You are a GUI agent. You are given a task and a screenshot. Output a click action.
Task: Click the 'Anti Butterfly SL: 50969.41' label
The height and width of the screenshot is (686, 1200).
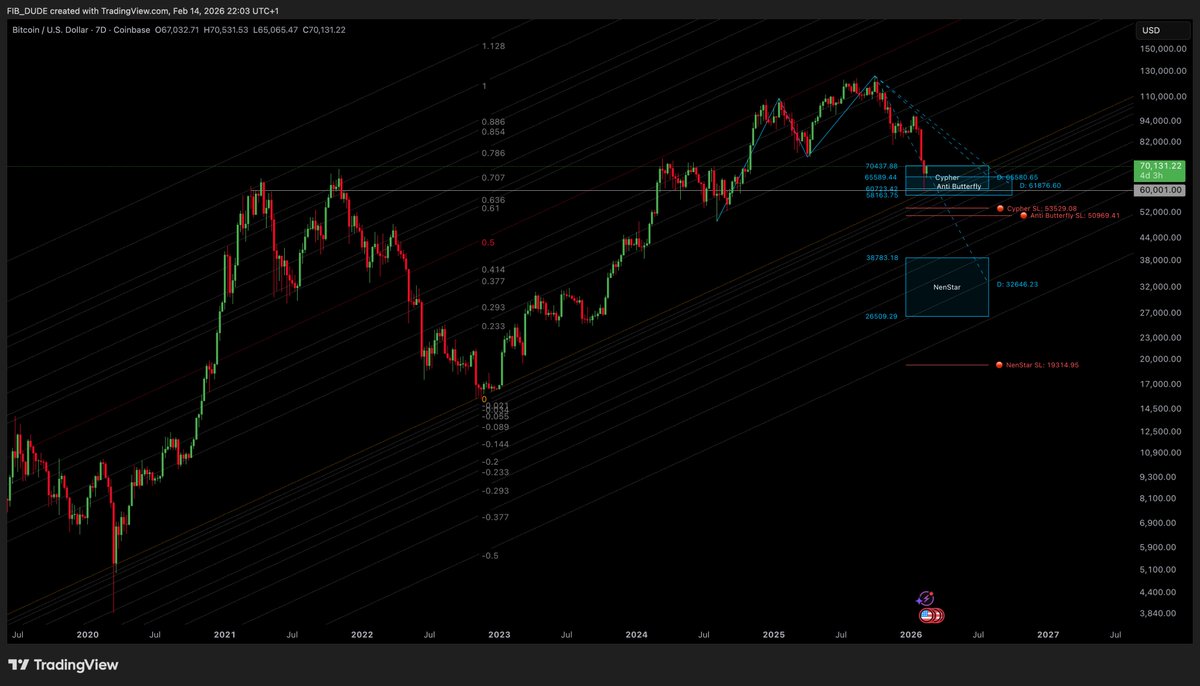point(1075,215)
